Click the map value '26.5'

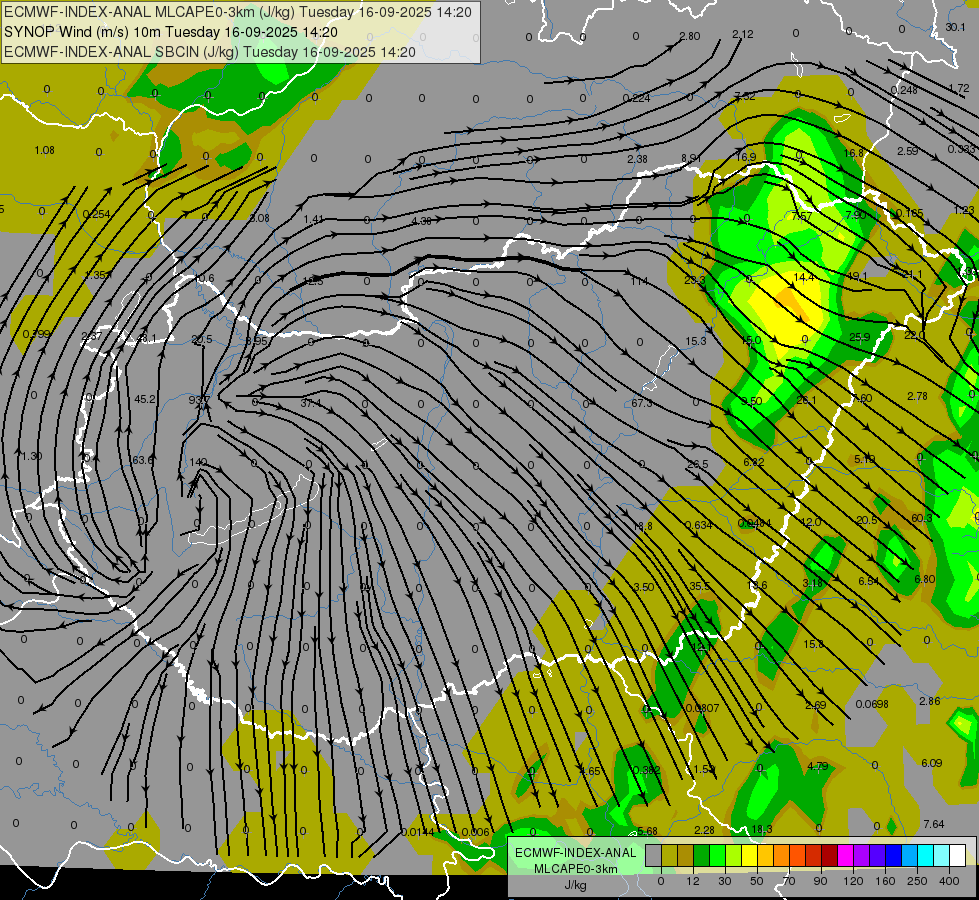coord(697,465)
